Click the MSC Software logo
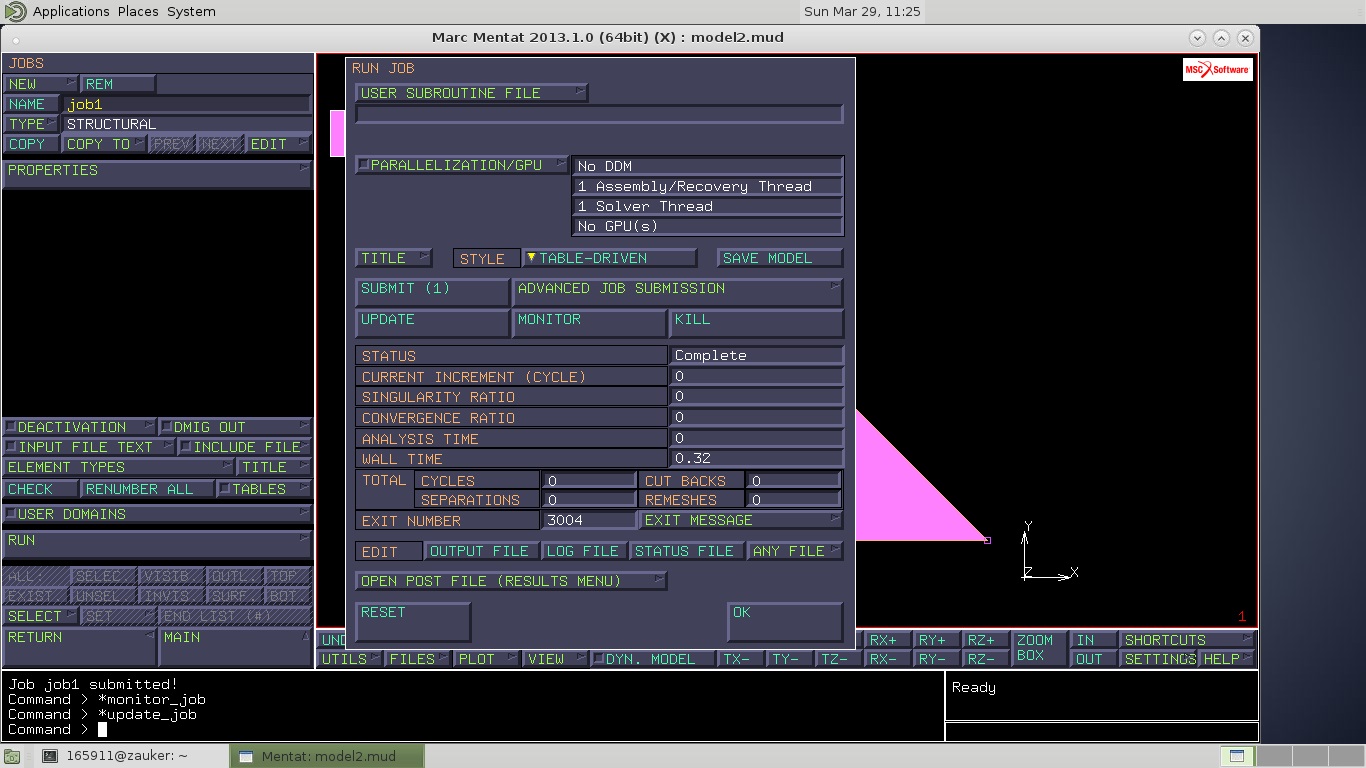 click(x=1217, y=69)
